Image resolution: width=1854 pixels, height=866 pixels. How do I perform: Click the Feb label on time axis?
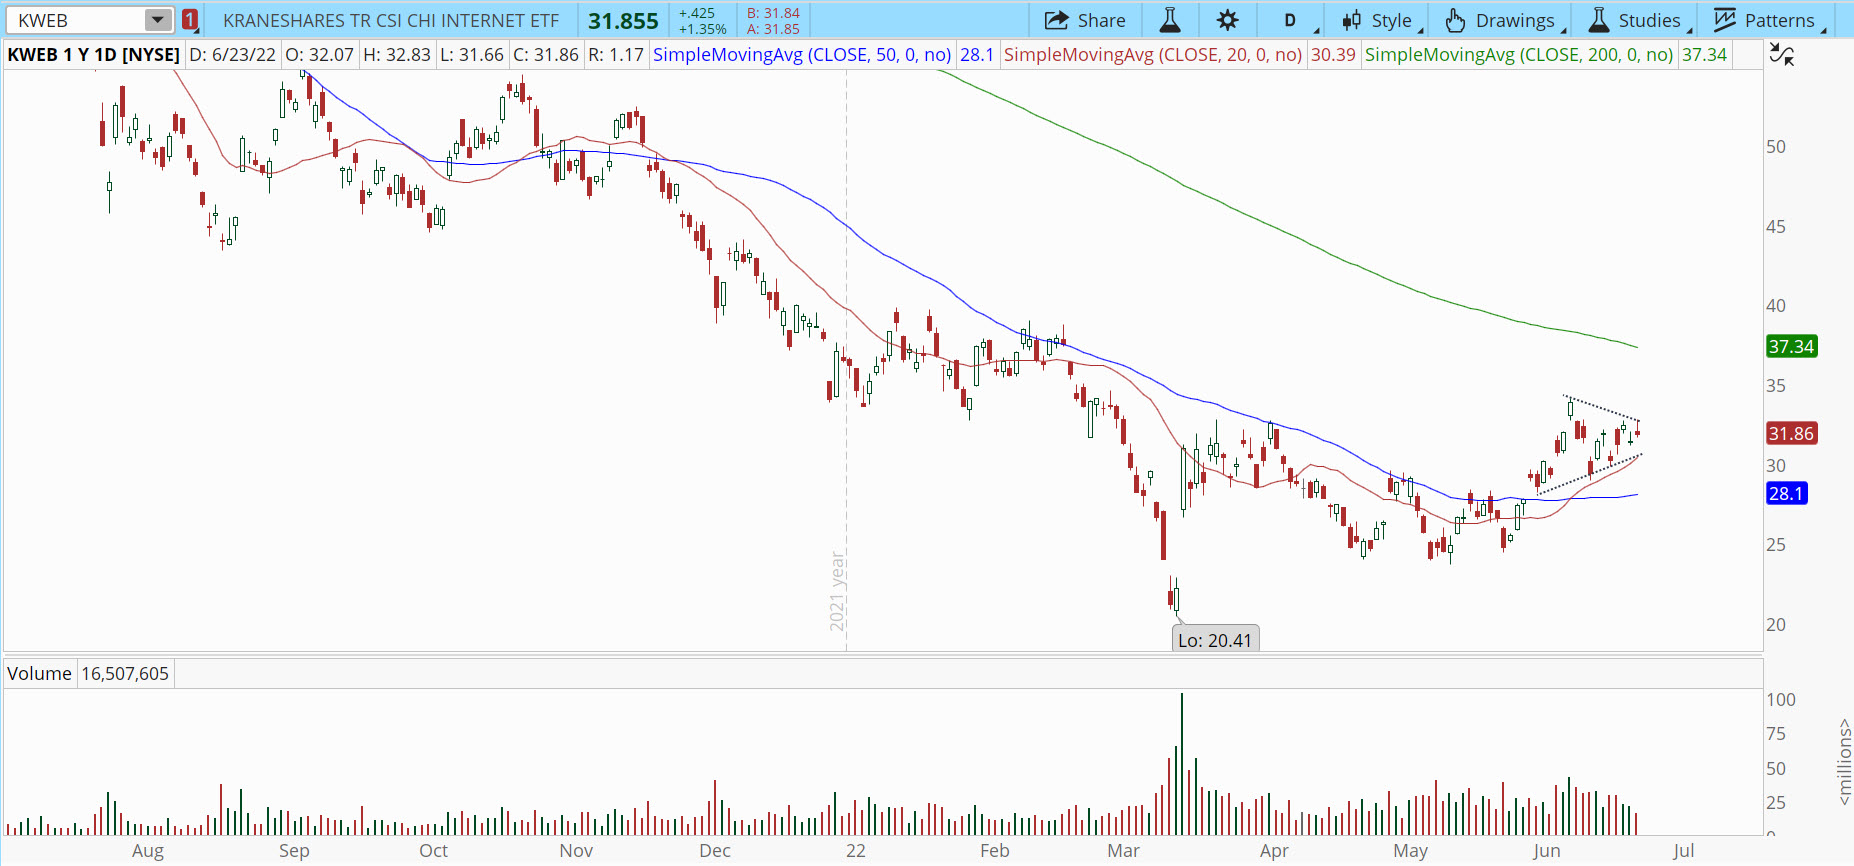point(995,851)
